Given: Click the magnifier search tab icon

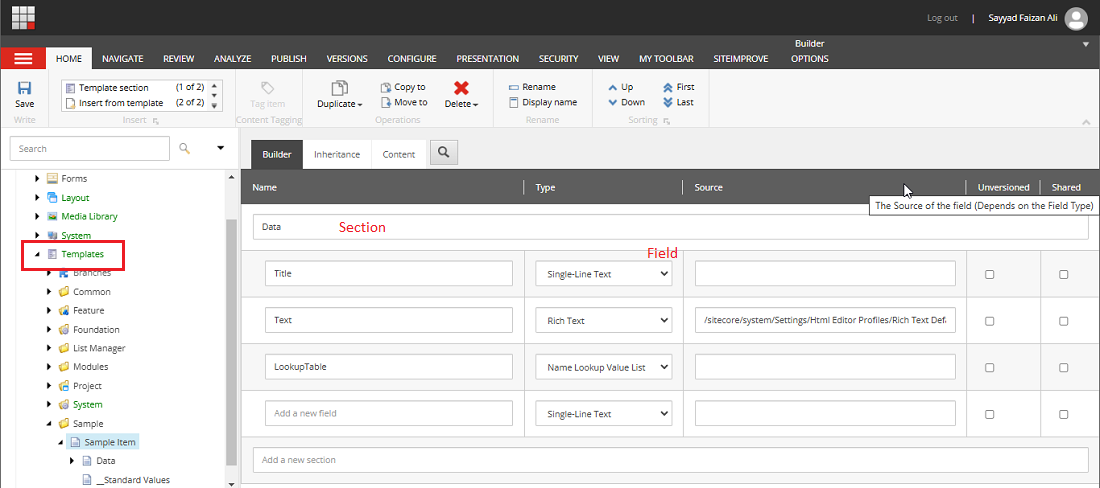Looking at the screenshot, I should 444,153.
